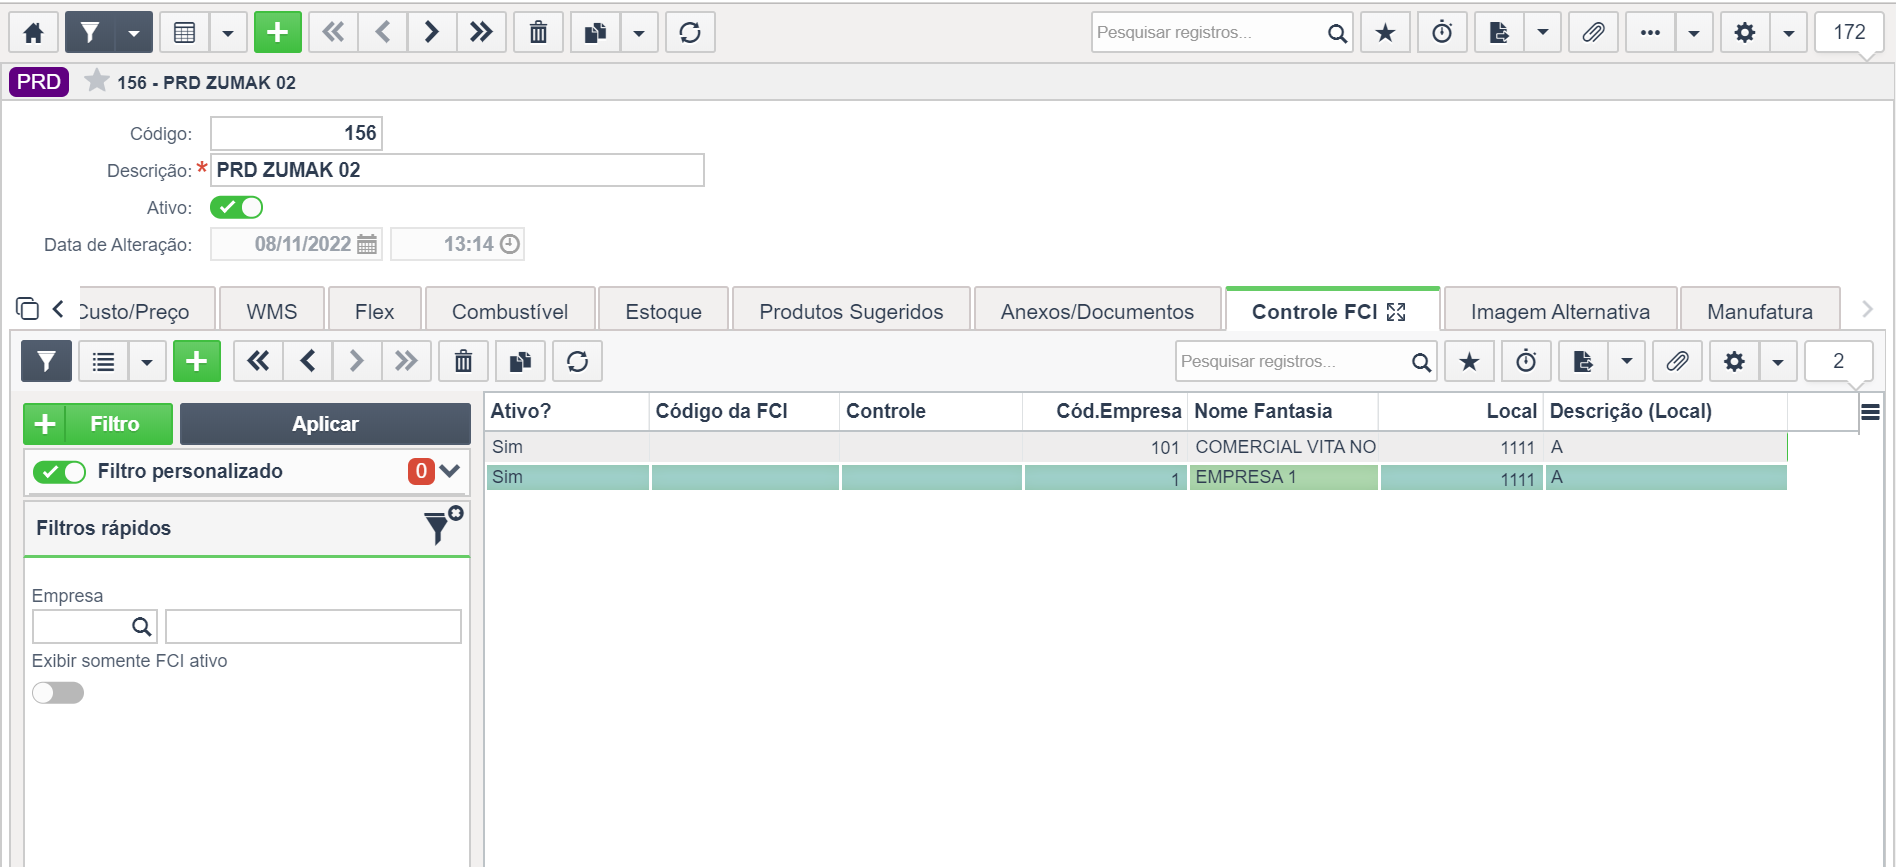
Task: Open the Manufatura tab
Action: click(1760, 311)
